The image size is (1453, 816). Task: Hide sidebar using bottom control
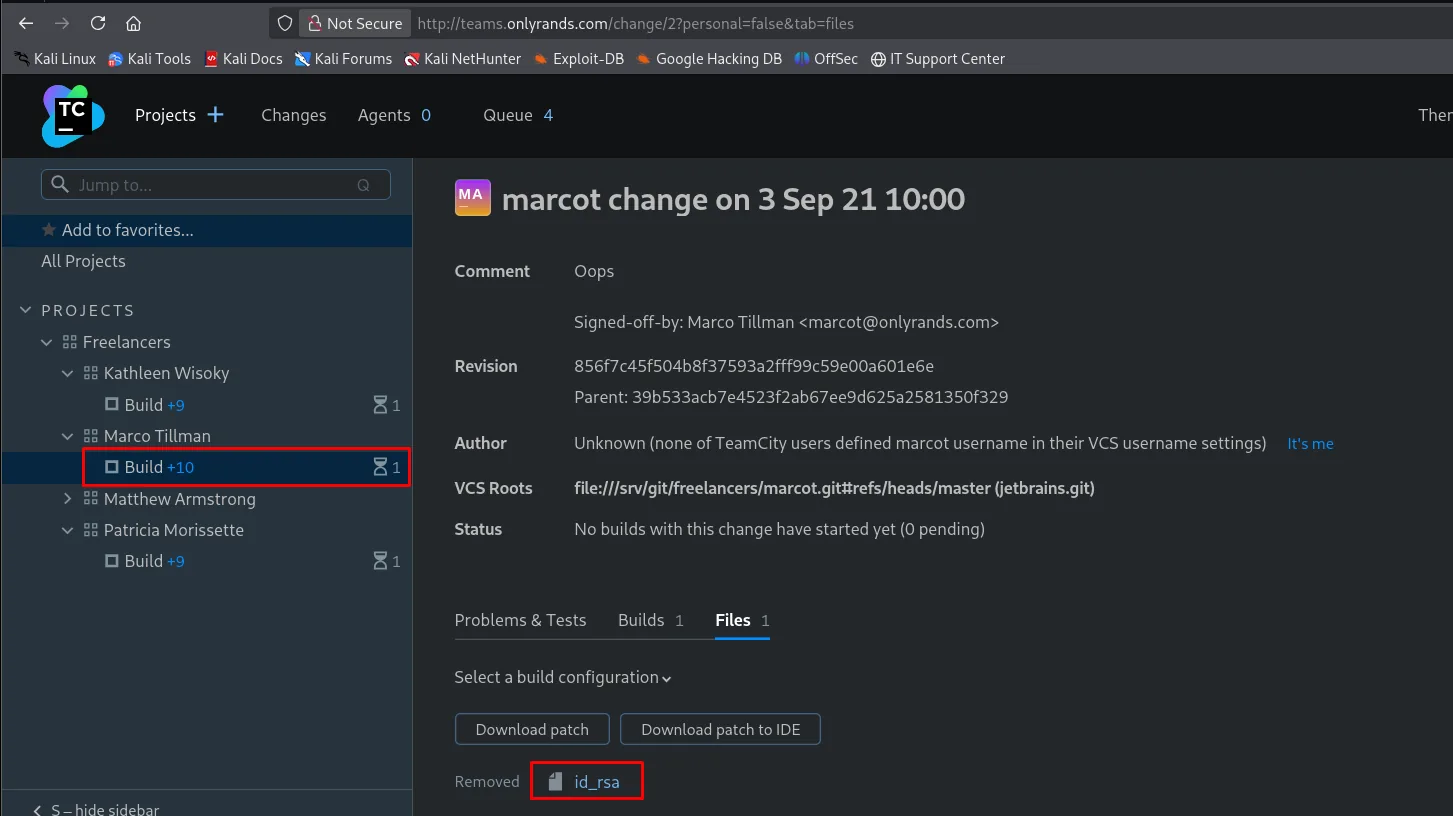[96, 808]
